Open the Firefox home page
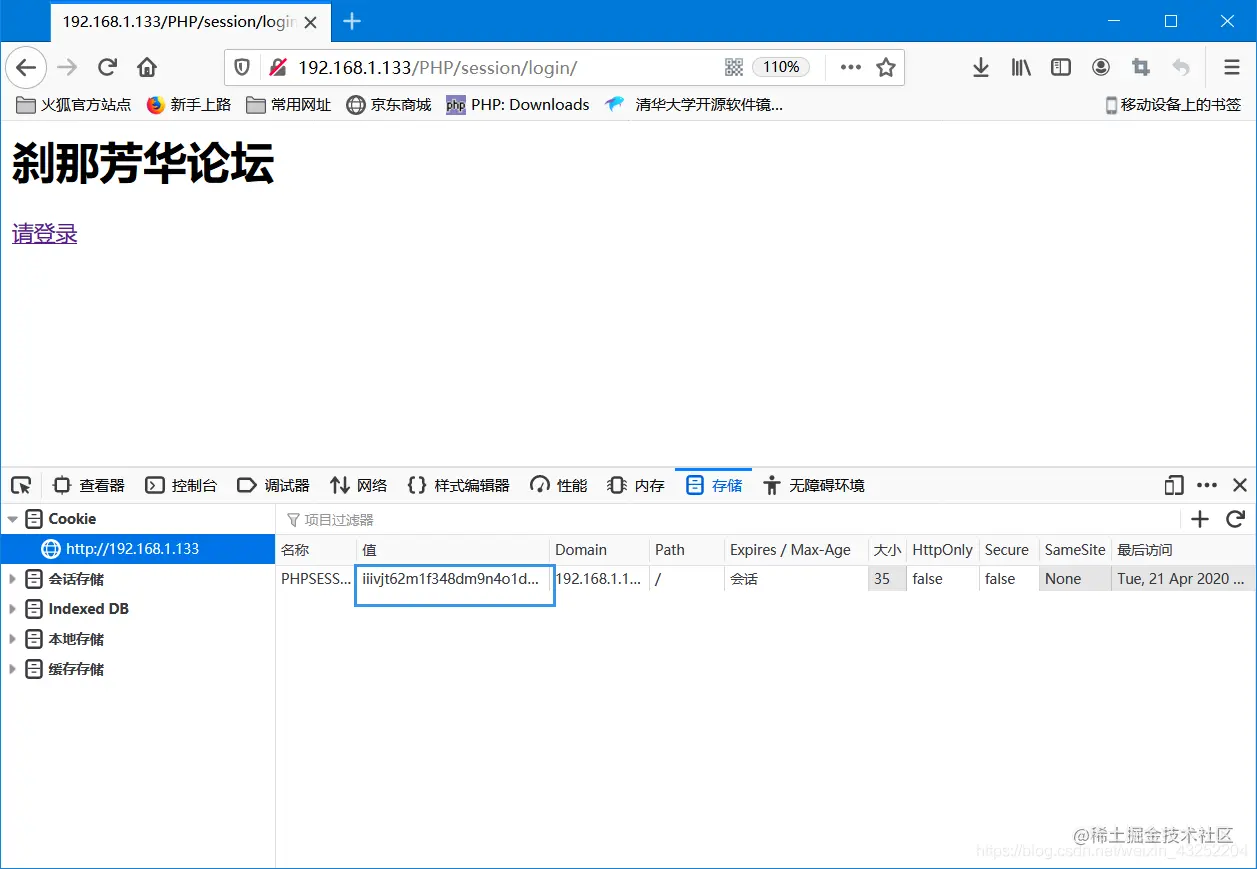This screenshot has height=869, width=1257. point(147,67)
